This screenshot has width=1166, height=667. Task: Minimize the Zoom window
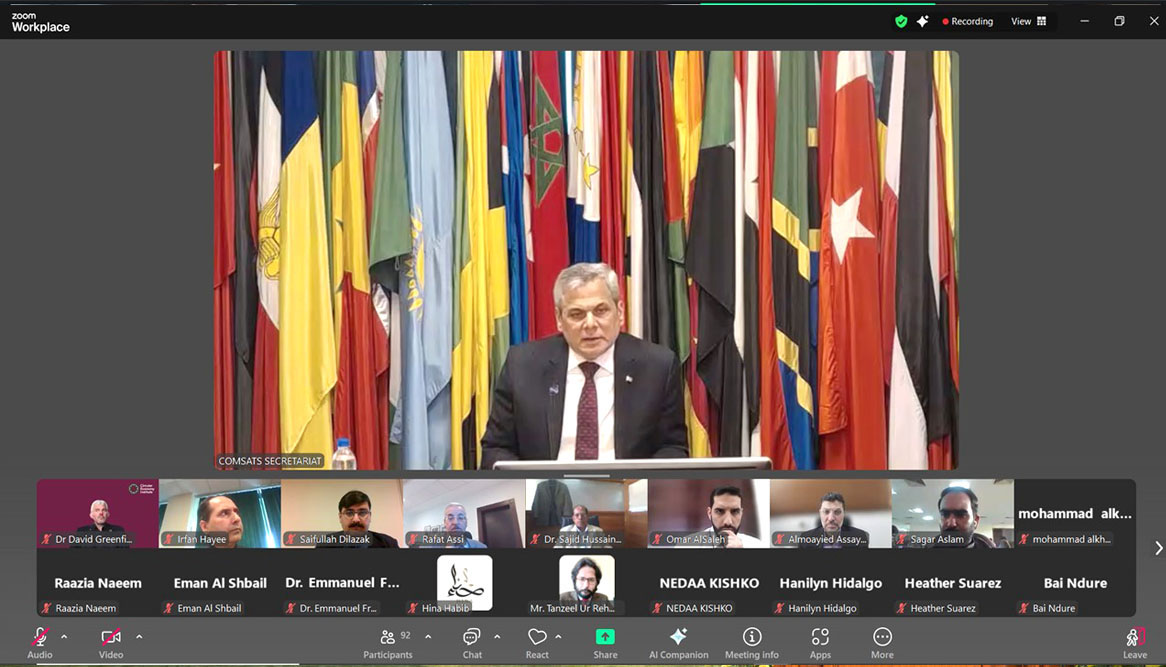point(1084,22)
